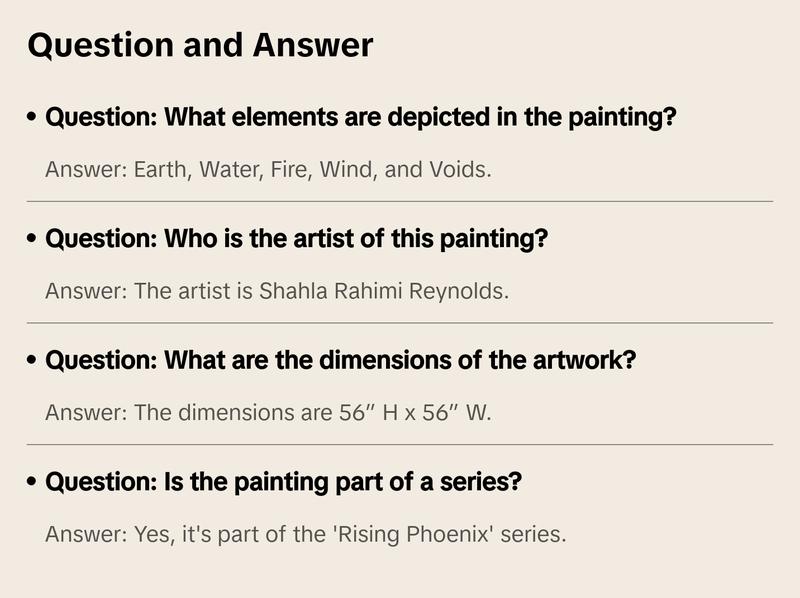Click the bullet before the artist question
Image resolution: width=800 pixels, height=598 pixels.
point(33,240)
